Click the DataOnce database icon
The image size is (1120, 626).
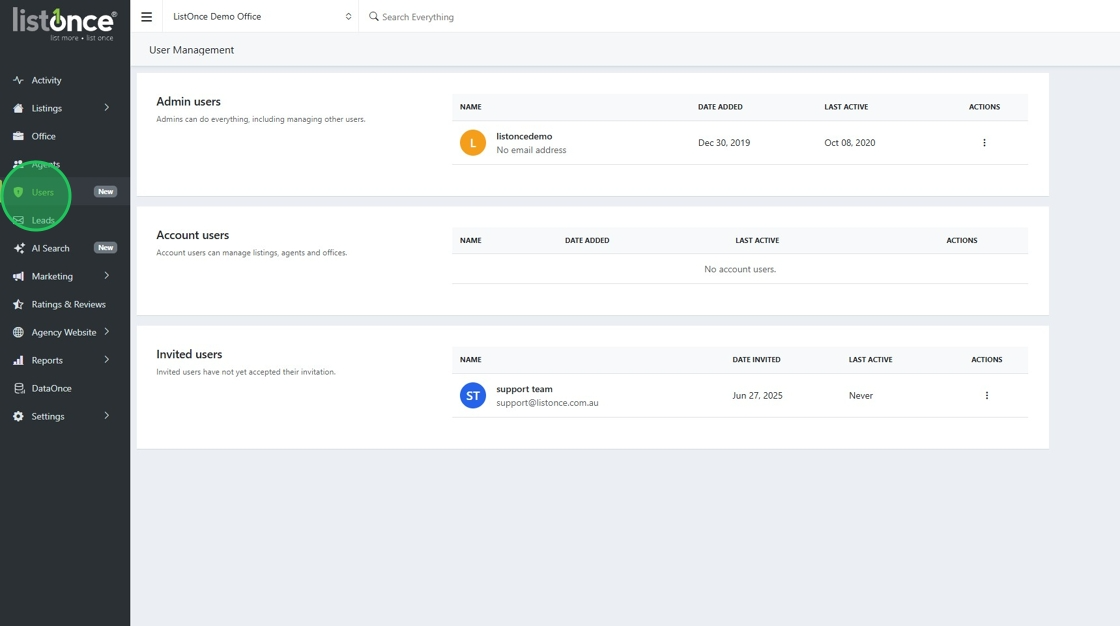click(x=18, y=388)
